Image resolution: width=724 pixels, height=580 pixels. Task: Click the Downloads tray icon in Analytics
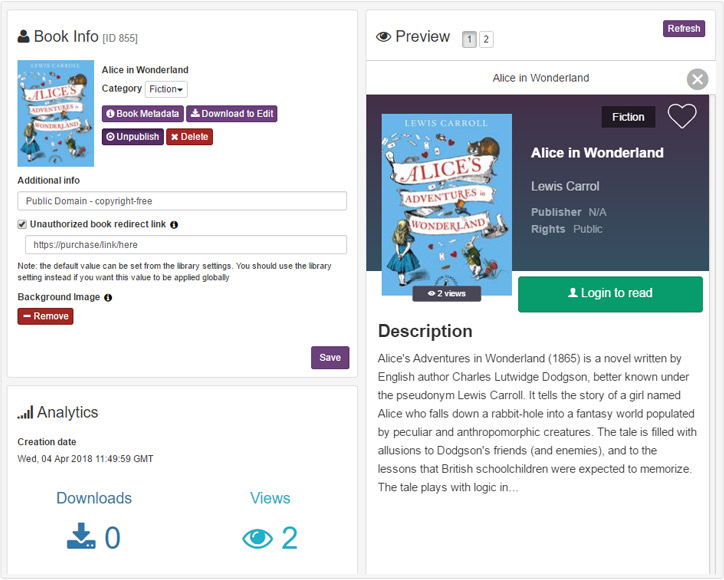81,538
